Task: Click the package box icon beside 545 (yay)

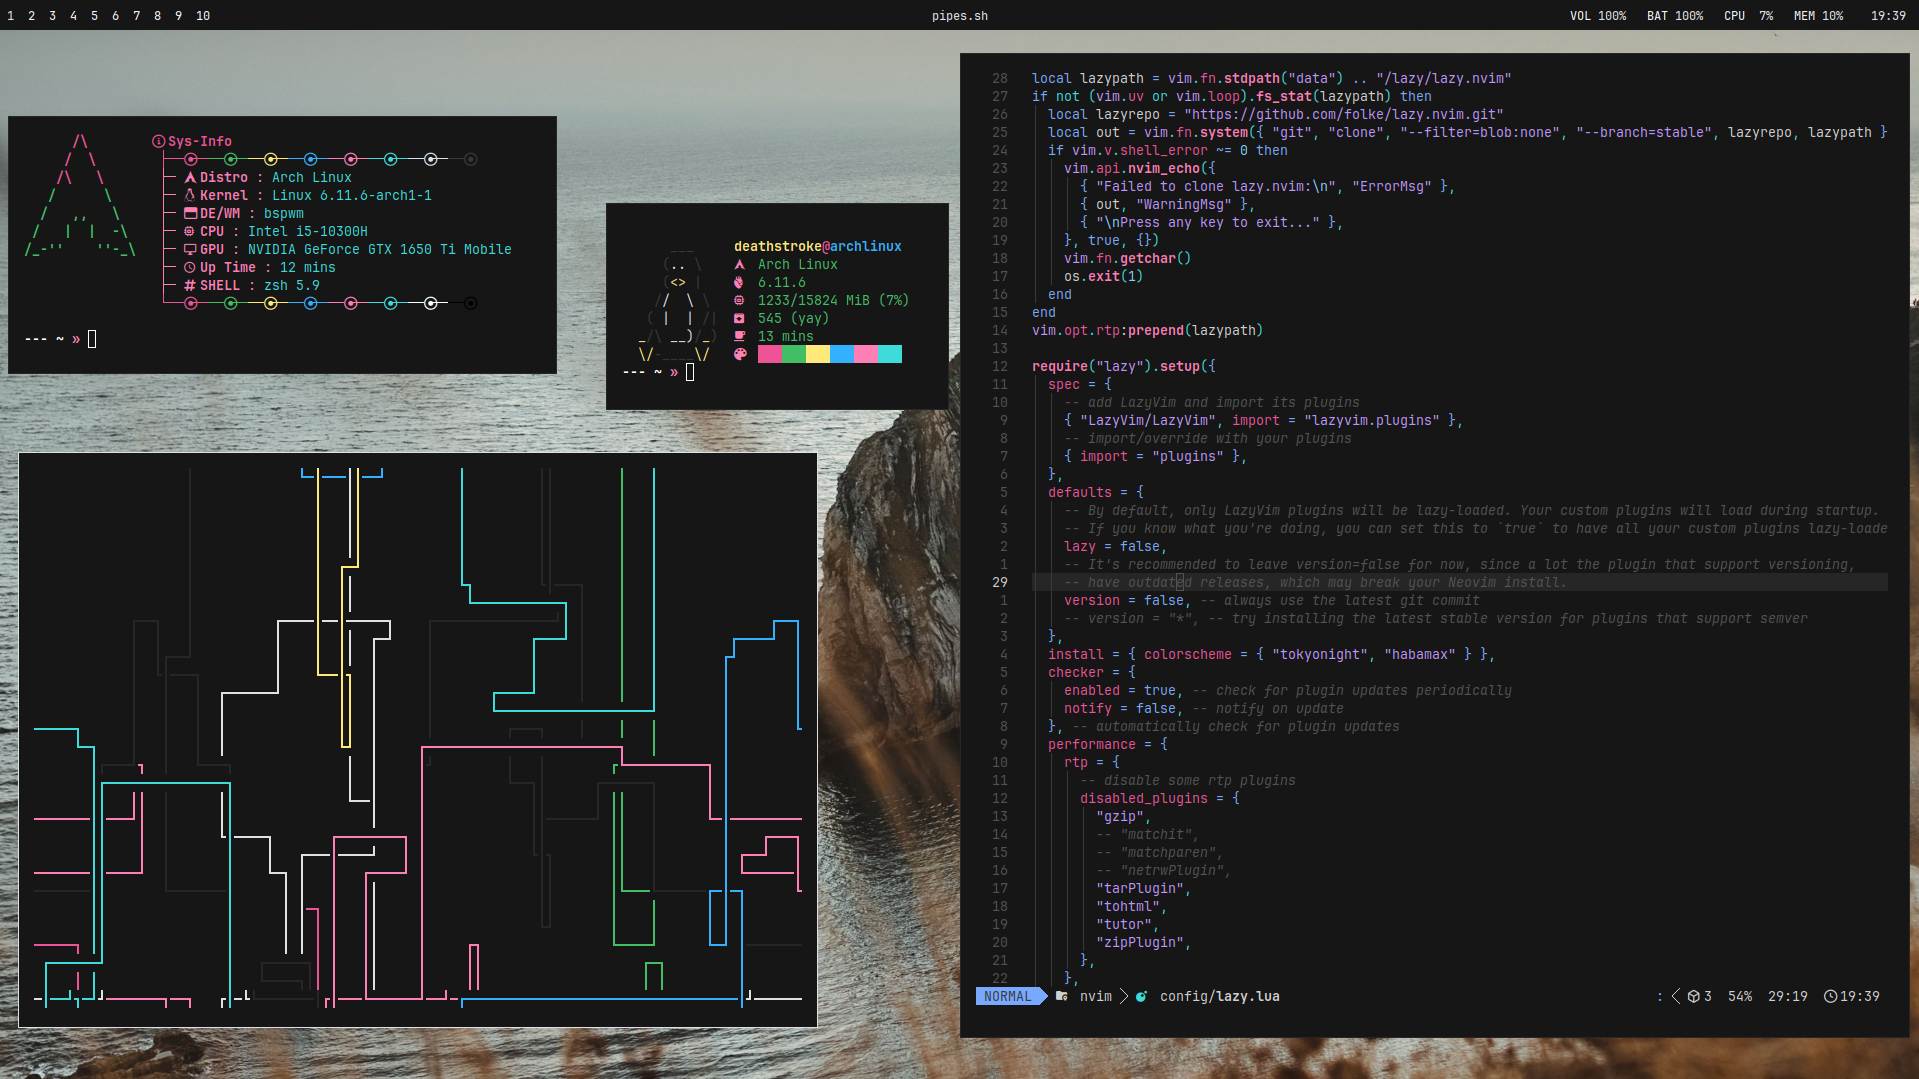Action: pyautogui.click(x=739, y=318)
